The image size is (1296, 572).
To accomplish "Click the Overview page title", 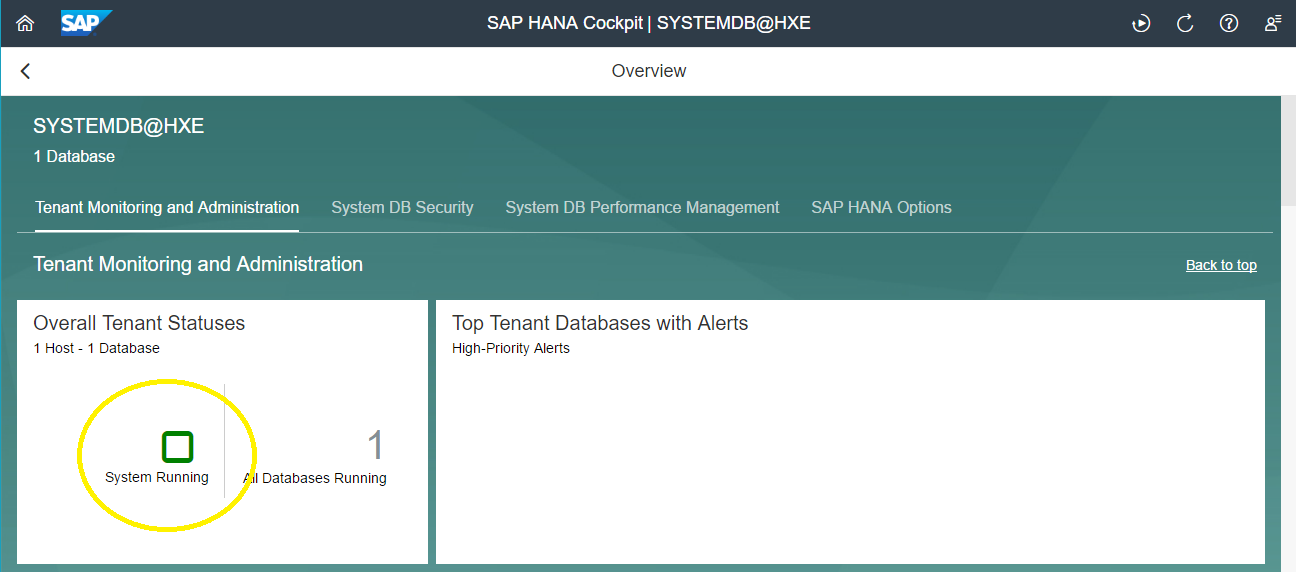I will pyautogui.click(x=649, y=71).
